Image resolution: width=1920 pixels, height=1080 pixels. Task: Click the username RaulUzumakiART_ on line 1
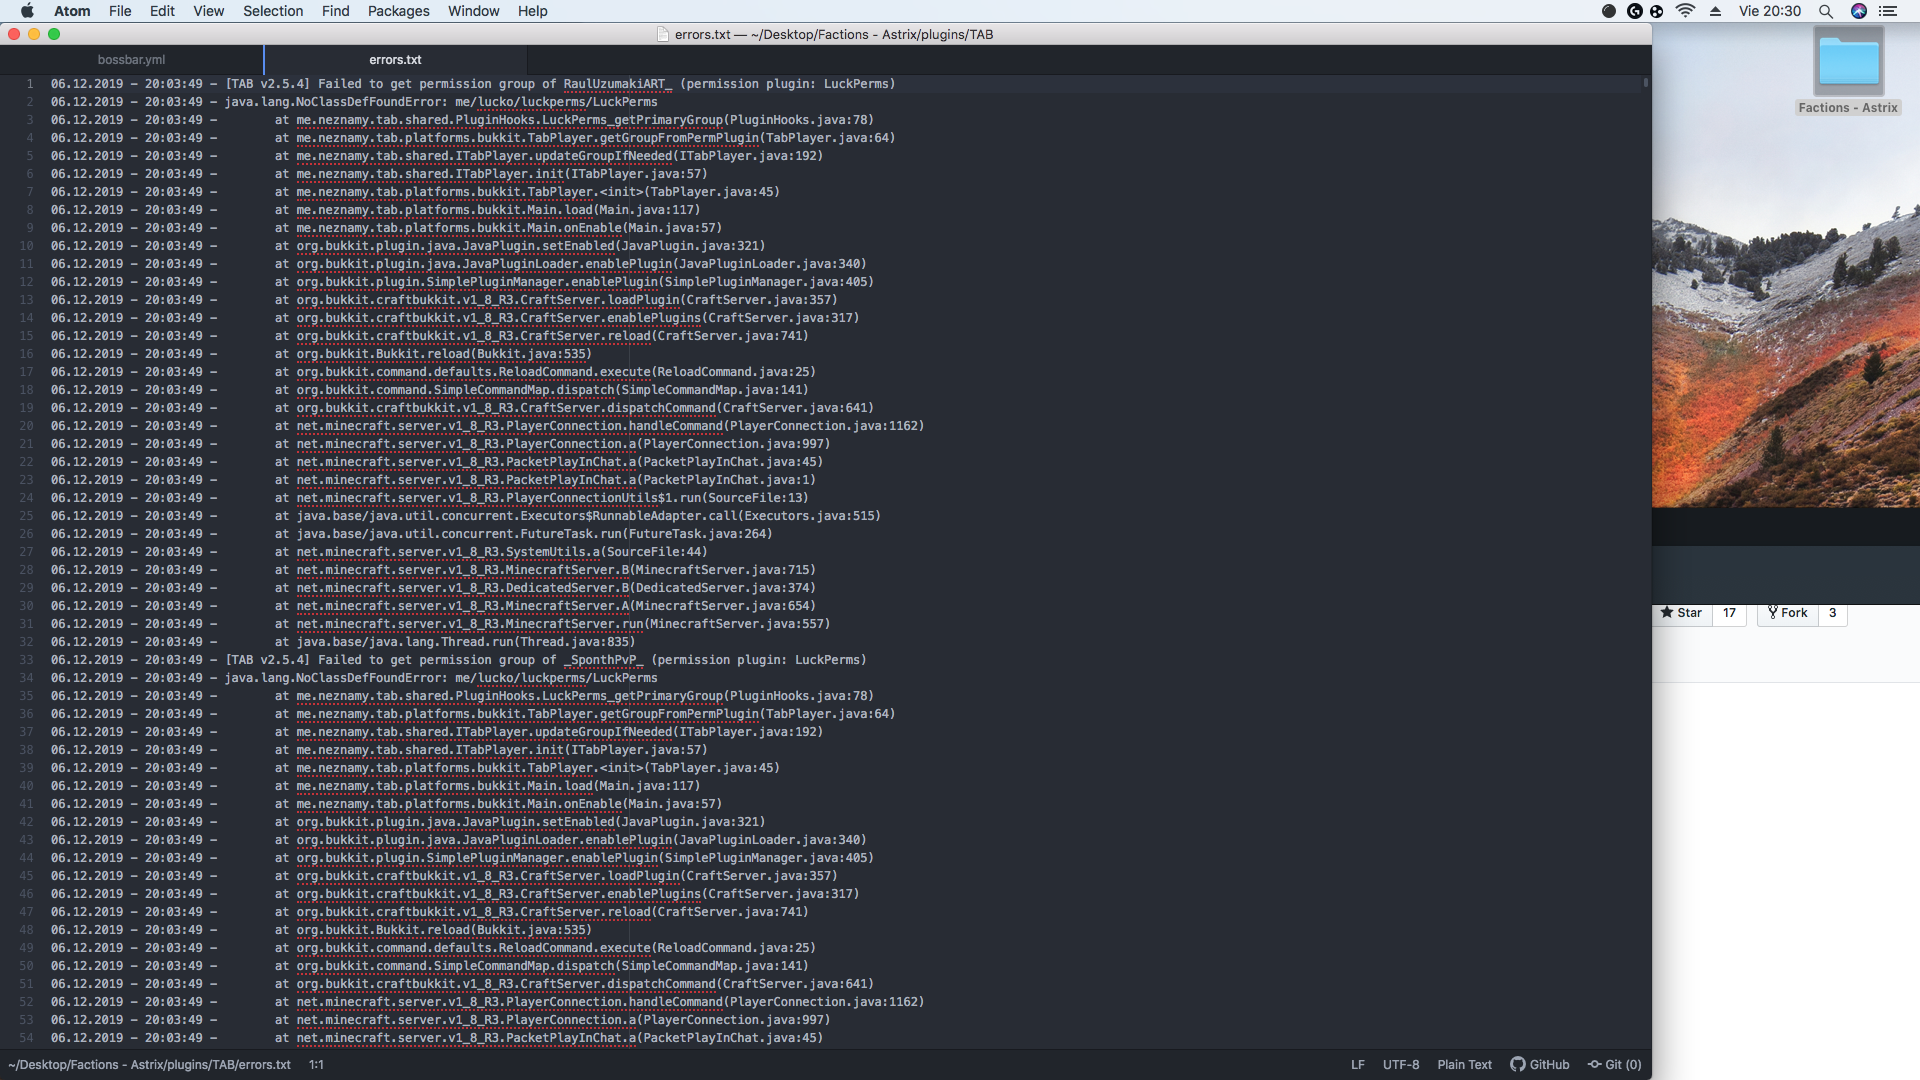(618, 84)
